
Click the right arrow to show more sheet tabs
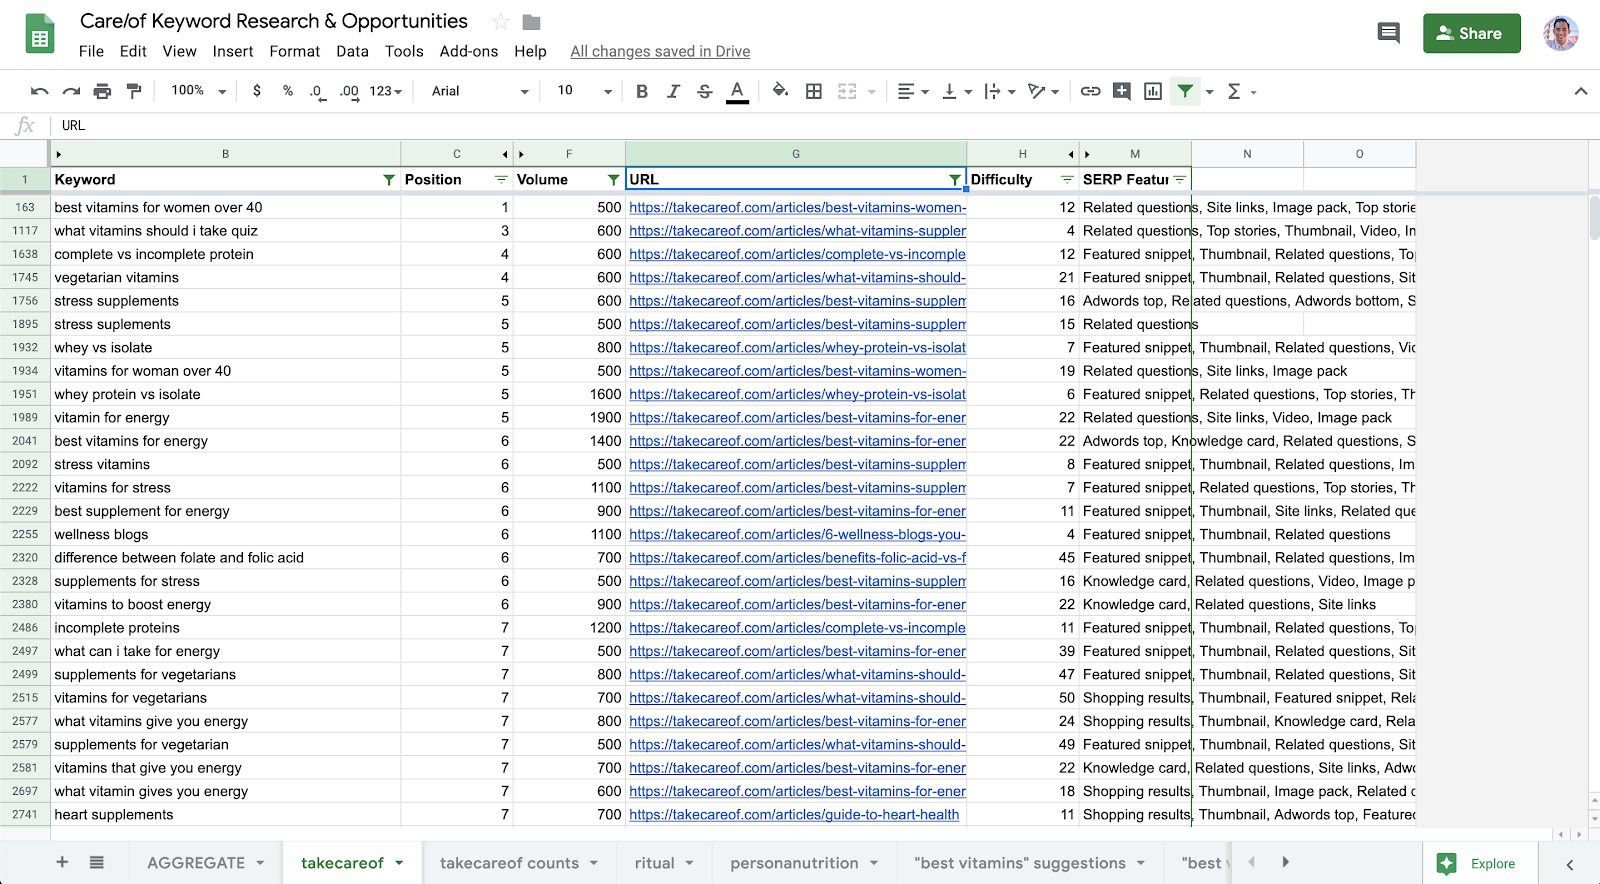point(1286,862)
